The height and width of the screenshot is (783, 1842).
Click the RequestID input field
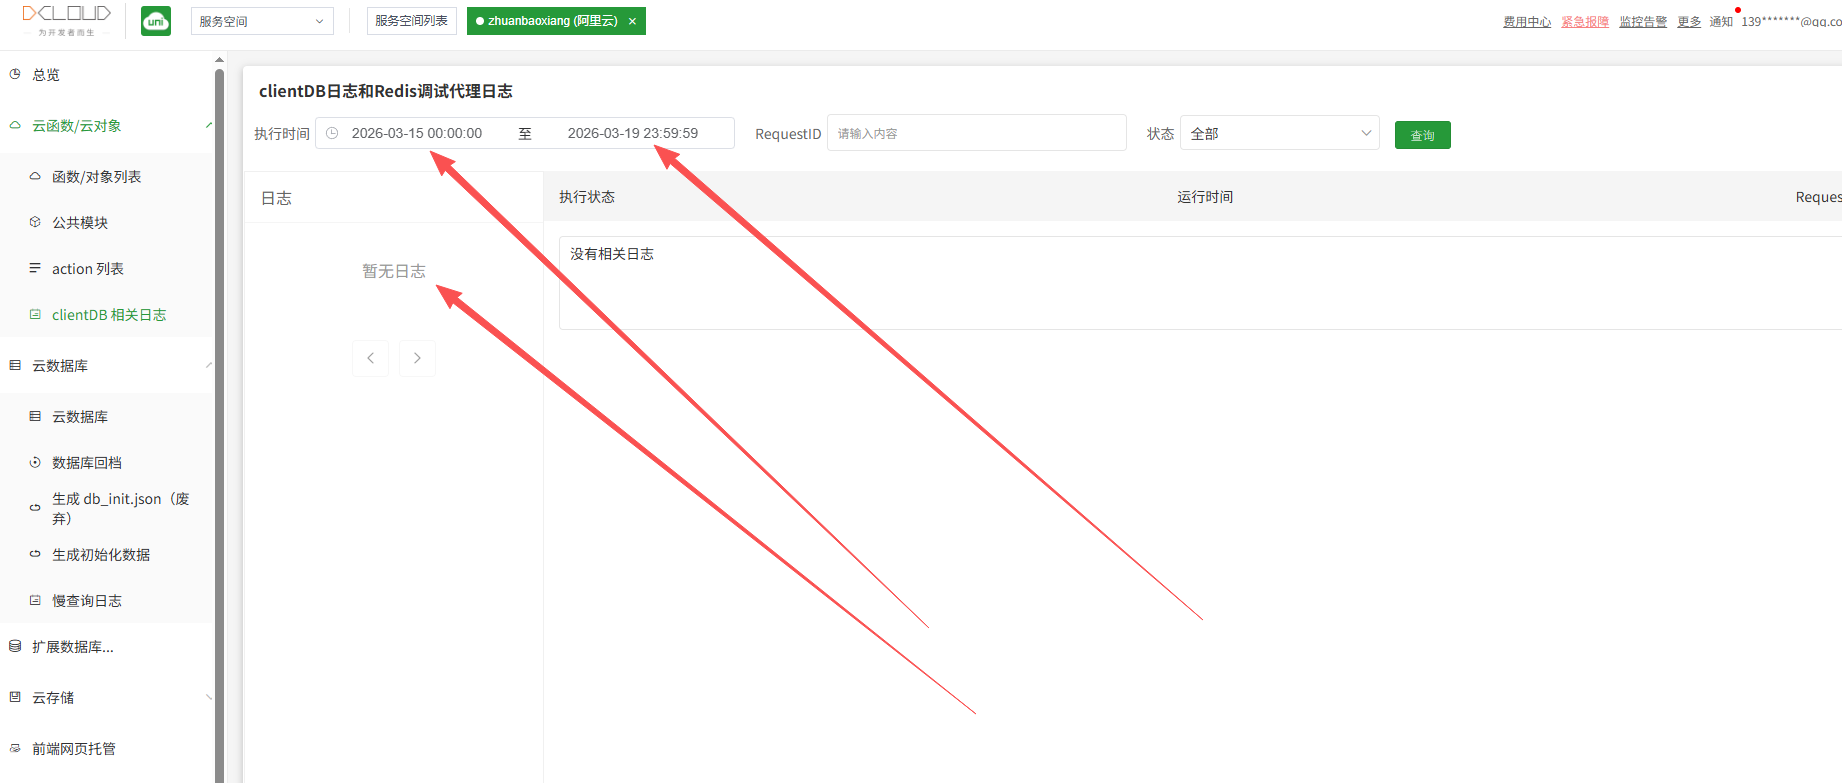point(976,133)
